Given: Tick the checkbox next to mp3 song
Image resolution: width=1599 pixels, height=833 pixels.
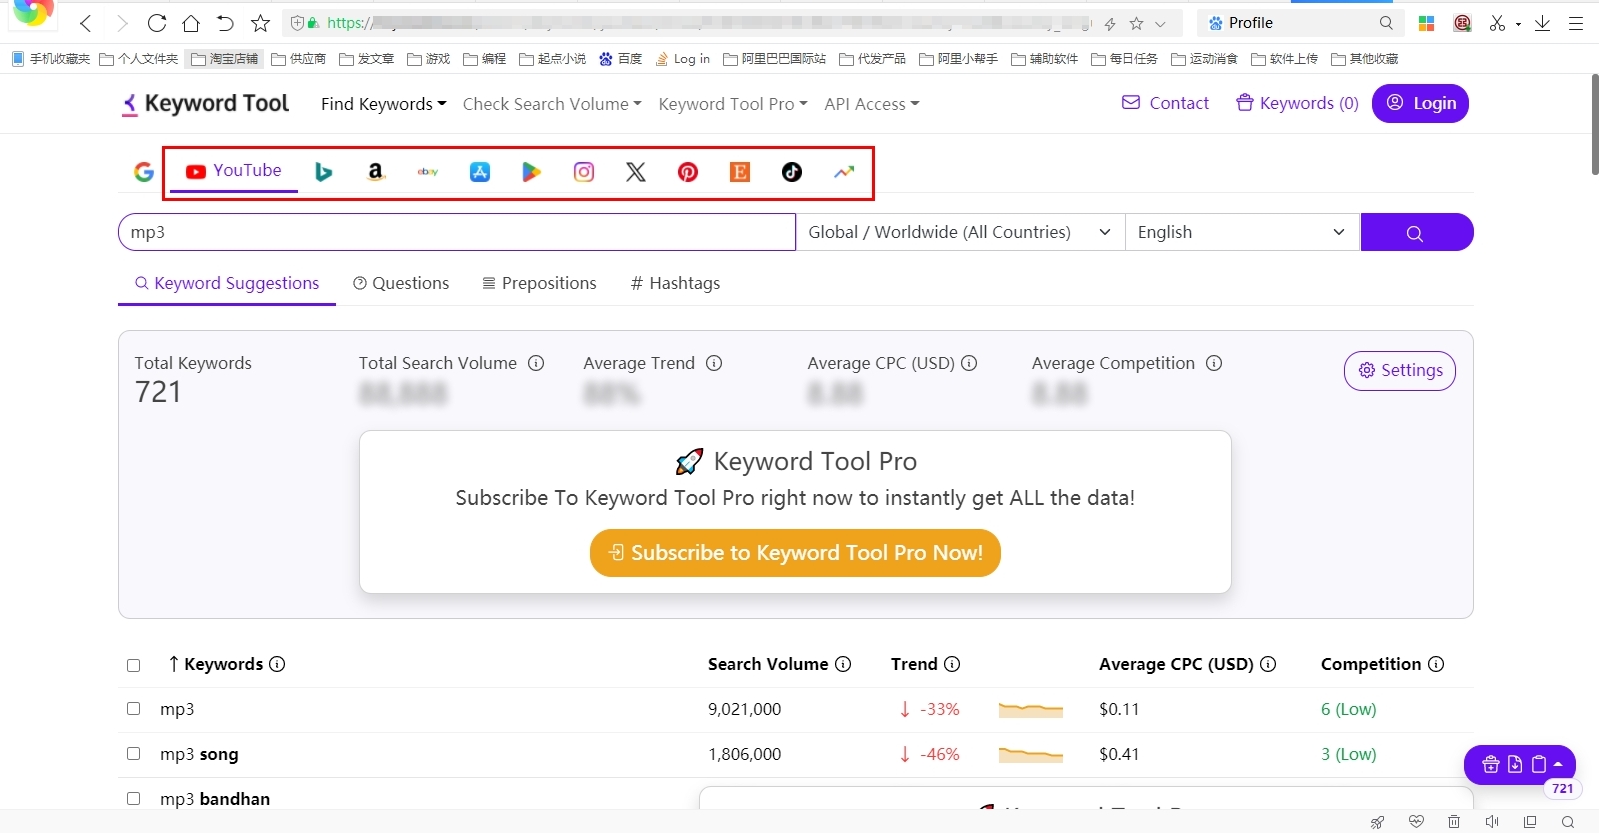Looking at the screenshot, I should click(x=133, y=753).
